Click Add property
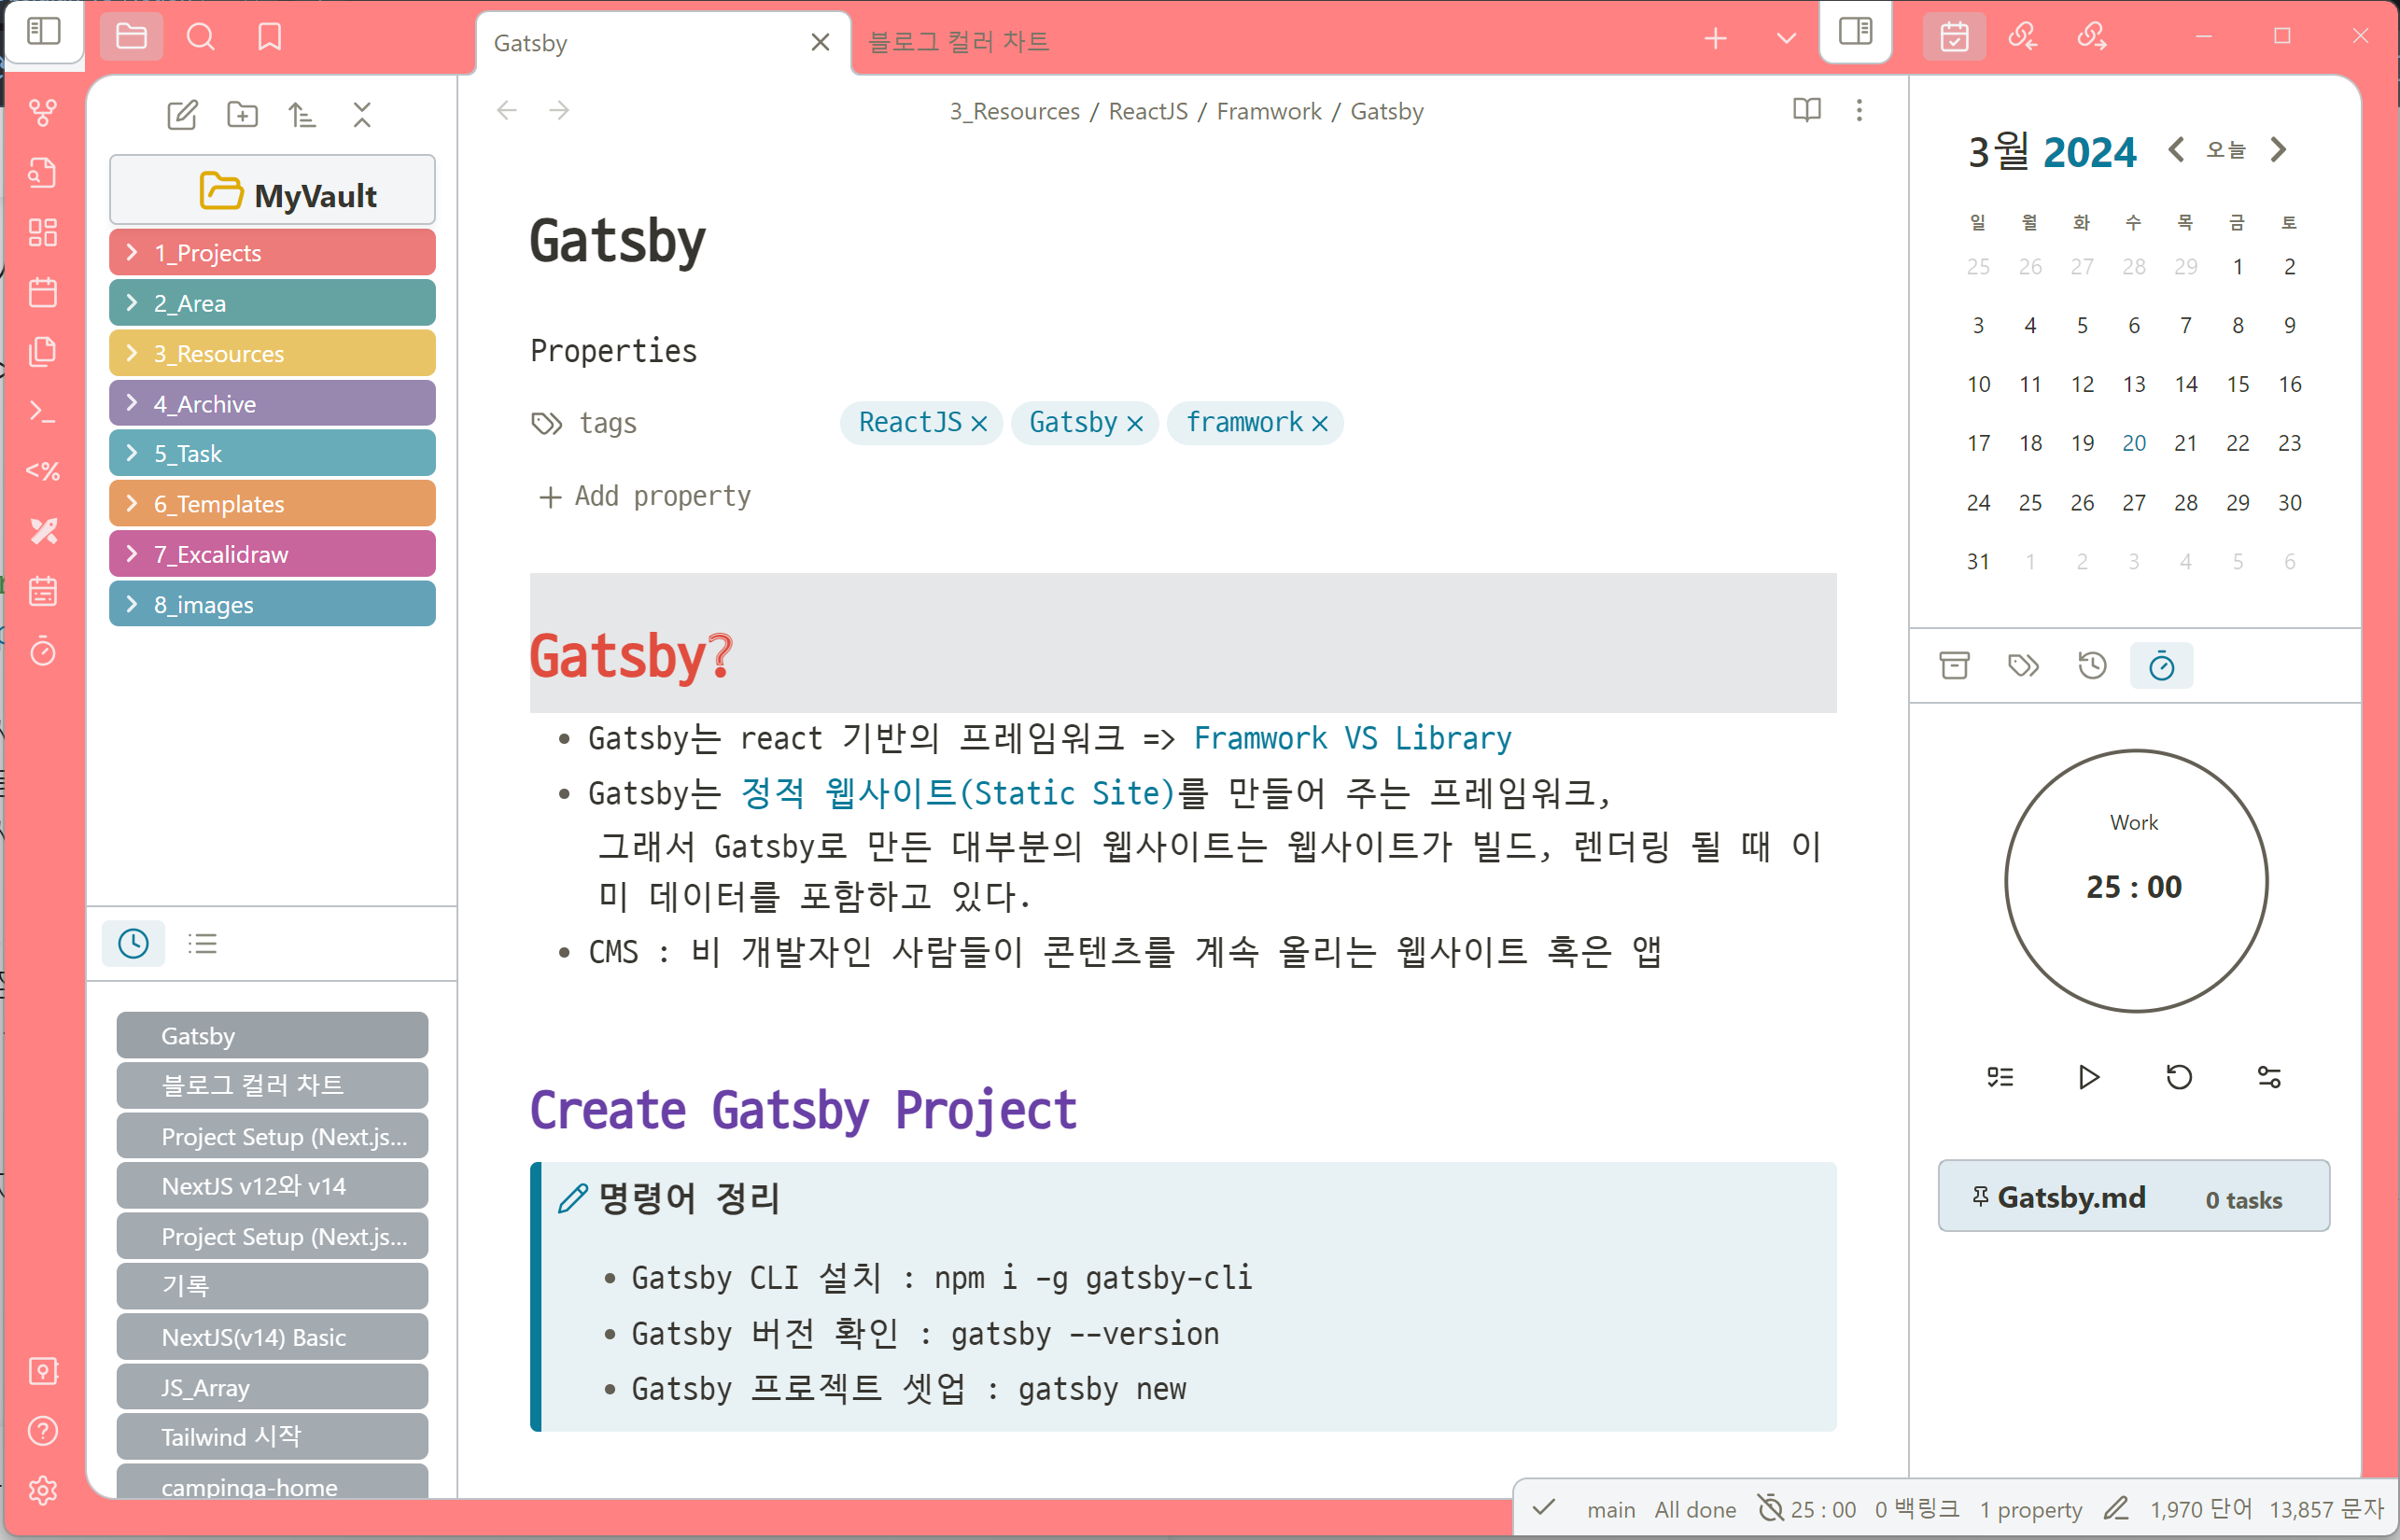2400x1540 pixels. pos(645,496)
